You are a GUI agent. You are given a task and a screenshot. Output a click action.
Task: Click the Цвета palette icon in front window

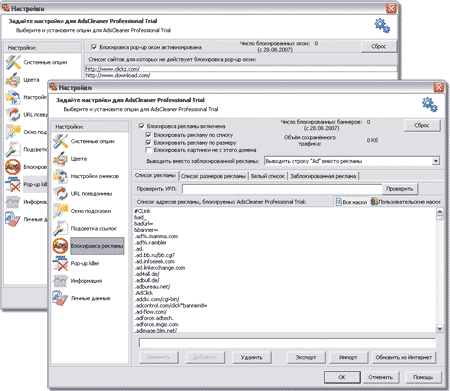pos(60,159)
